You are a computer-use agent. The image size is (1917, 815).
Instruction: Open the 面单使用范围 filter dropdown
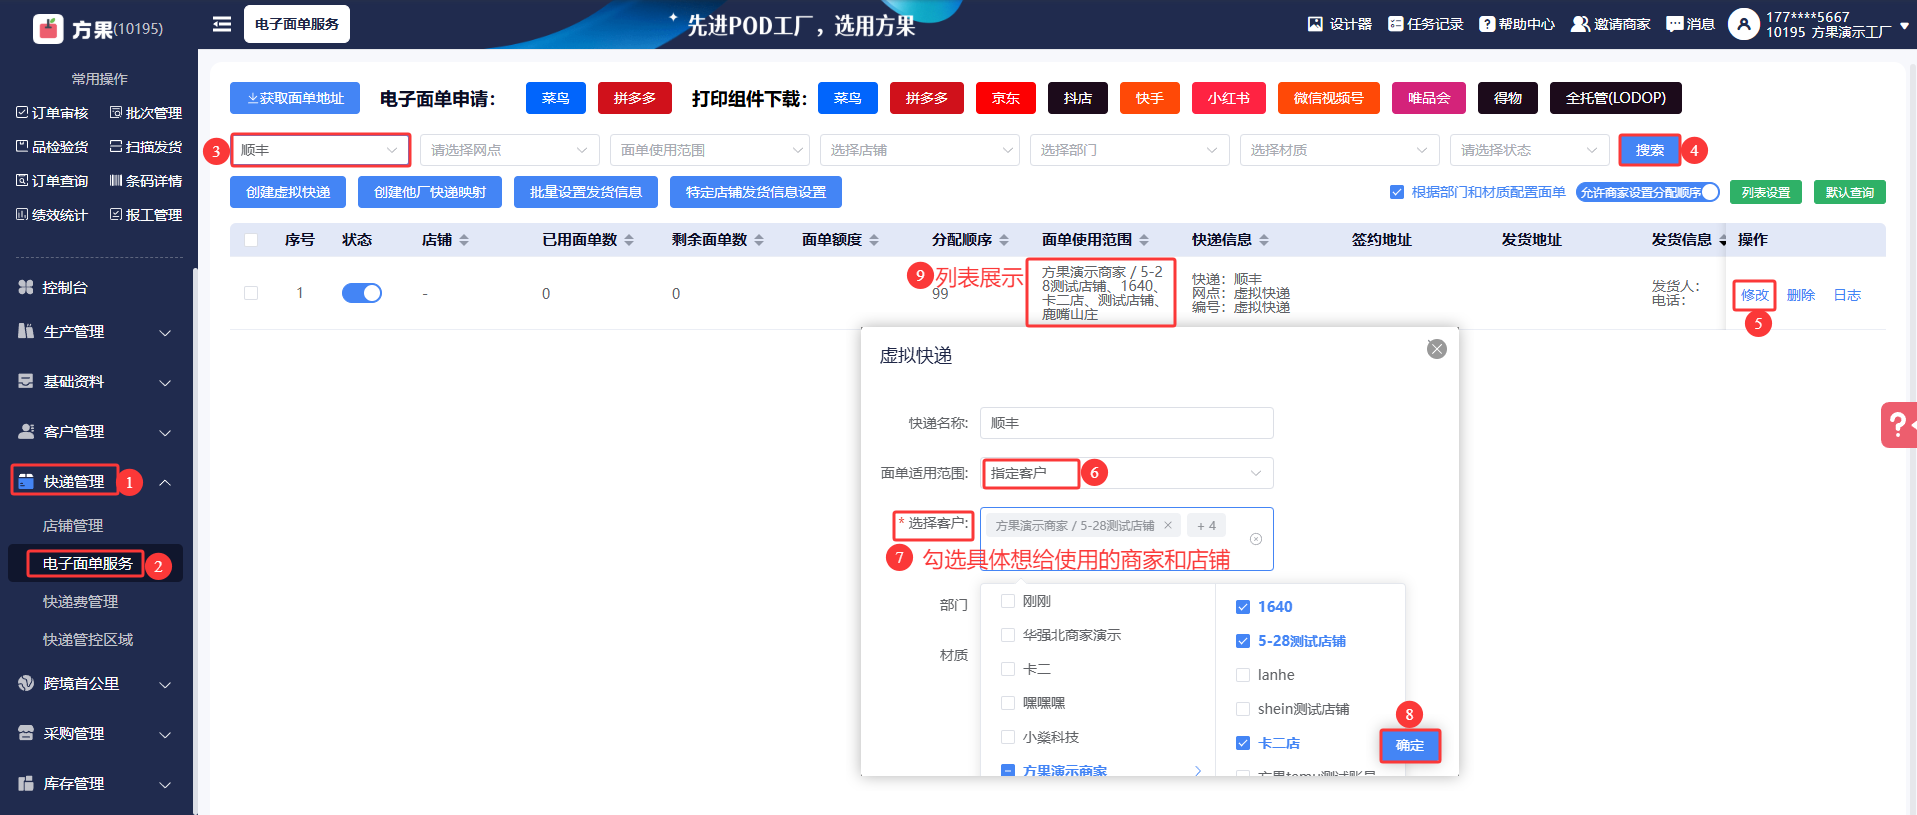pyautogui.click(x=710, y=150)
